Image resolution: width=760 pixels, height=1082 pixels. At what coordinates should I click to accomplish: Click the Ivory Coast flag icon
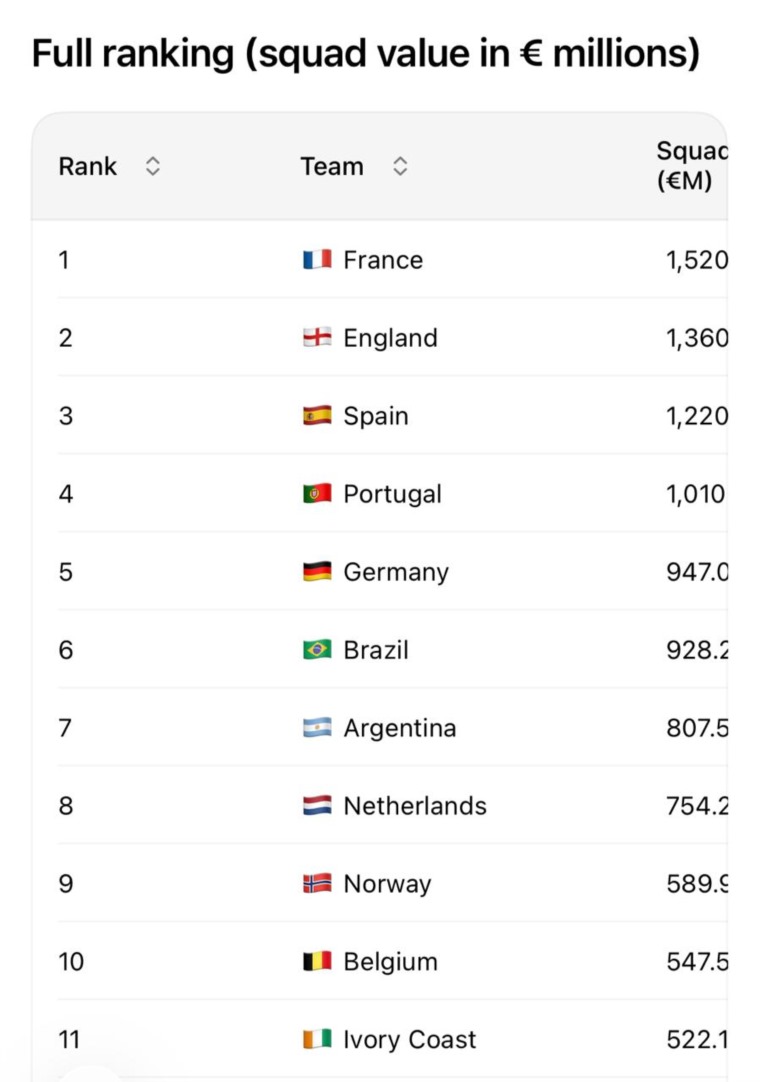317,1039
